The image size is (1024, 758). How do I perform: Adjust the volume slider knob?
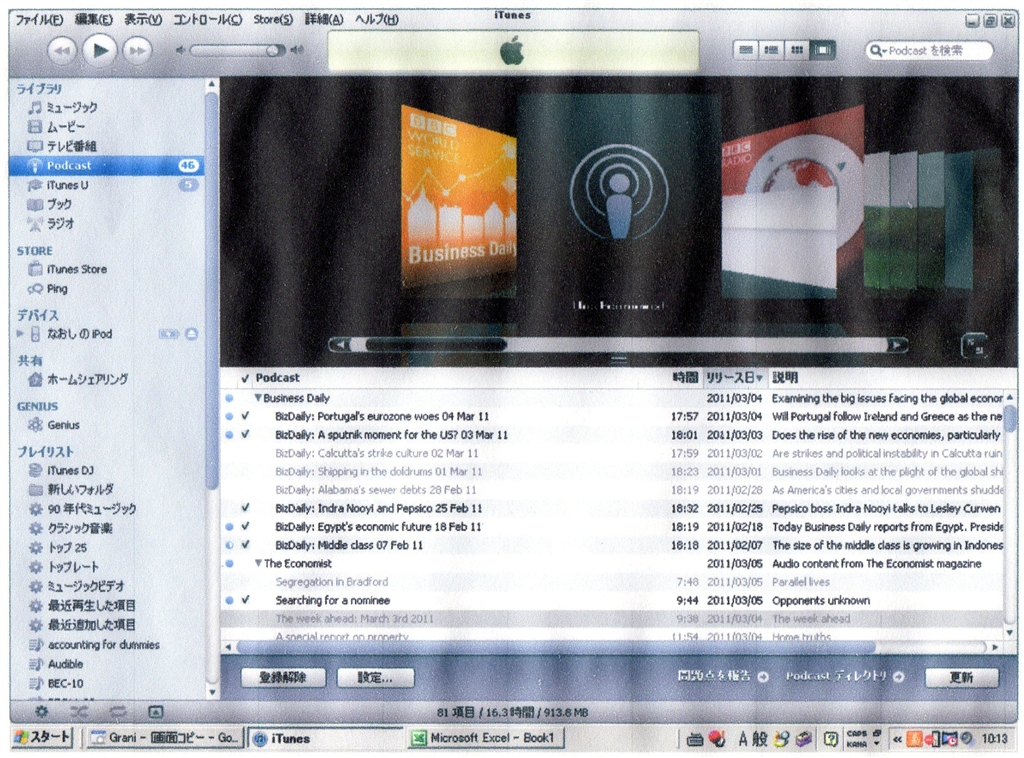[x=274, y=50]
